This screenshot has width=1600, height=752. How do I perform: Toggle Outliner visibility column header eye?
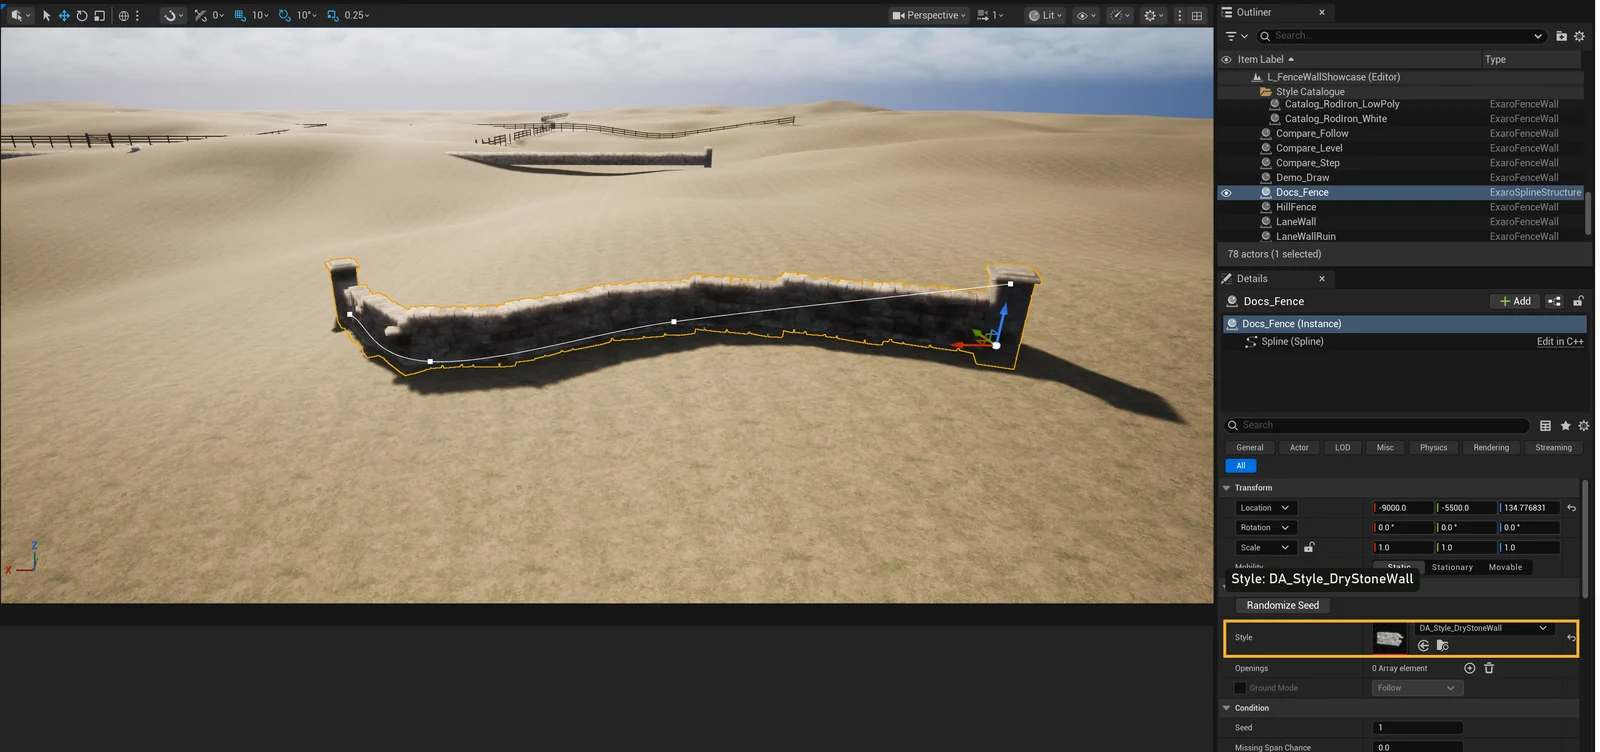(1226, 59)
